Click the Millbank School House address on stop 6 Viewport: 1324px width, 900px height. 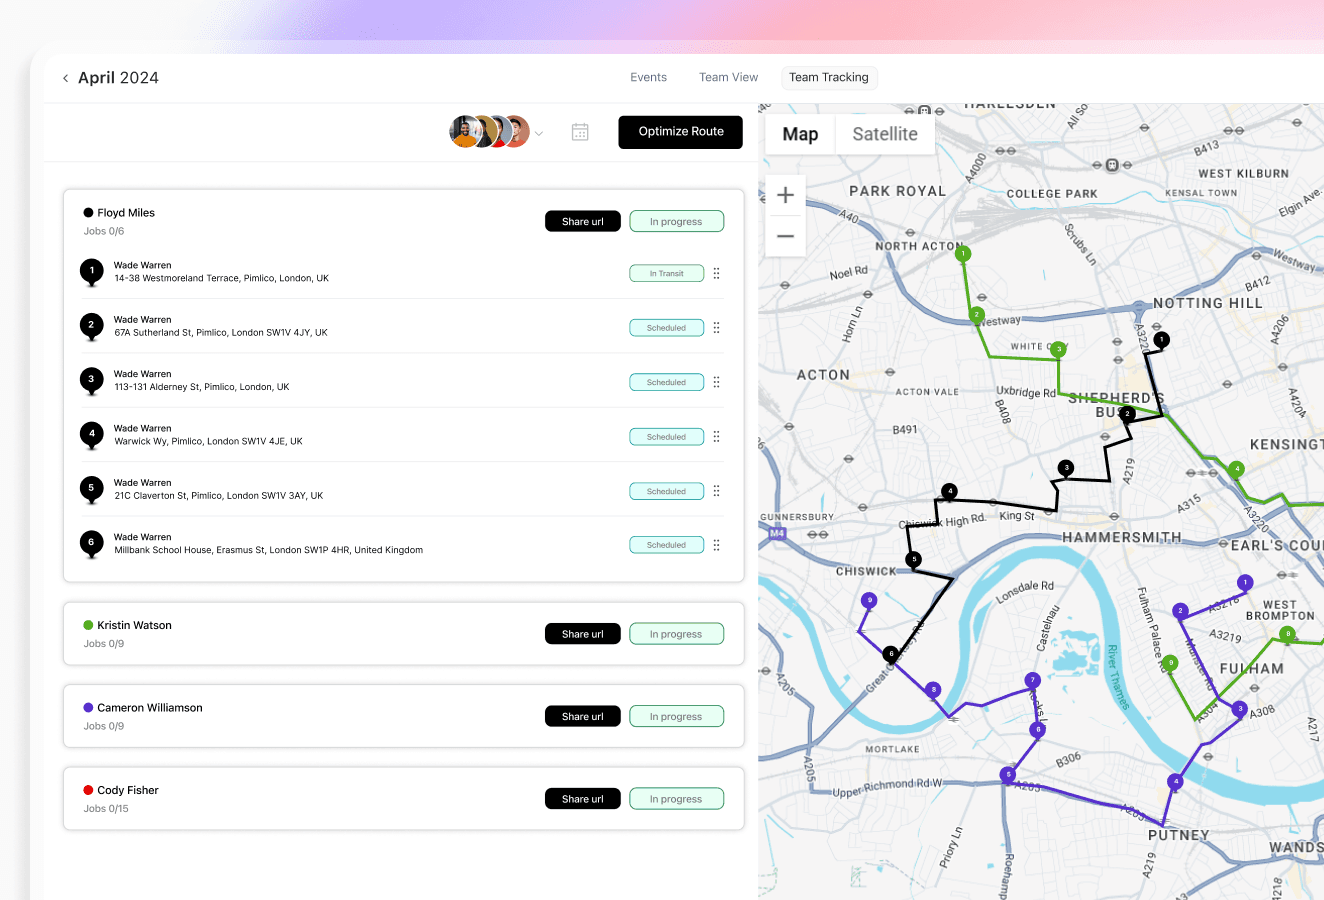(267, 549)
